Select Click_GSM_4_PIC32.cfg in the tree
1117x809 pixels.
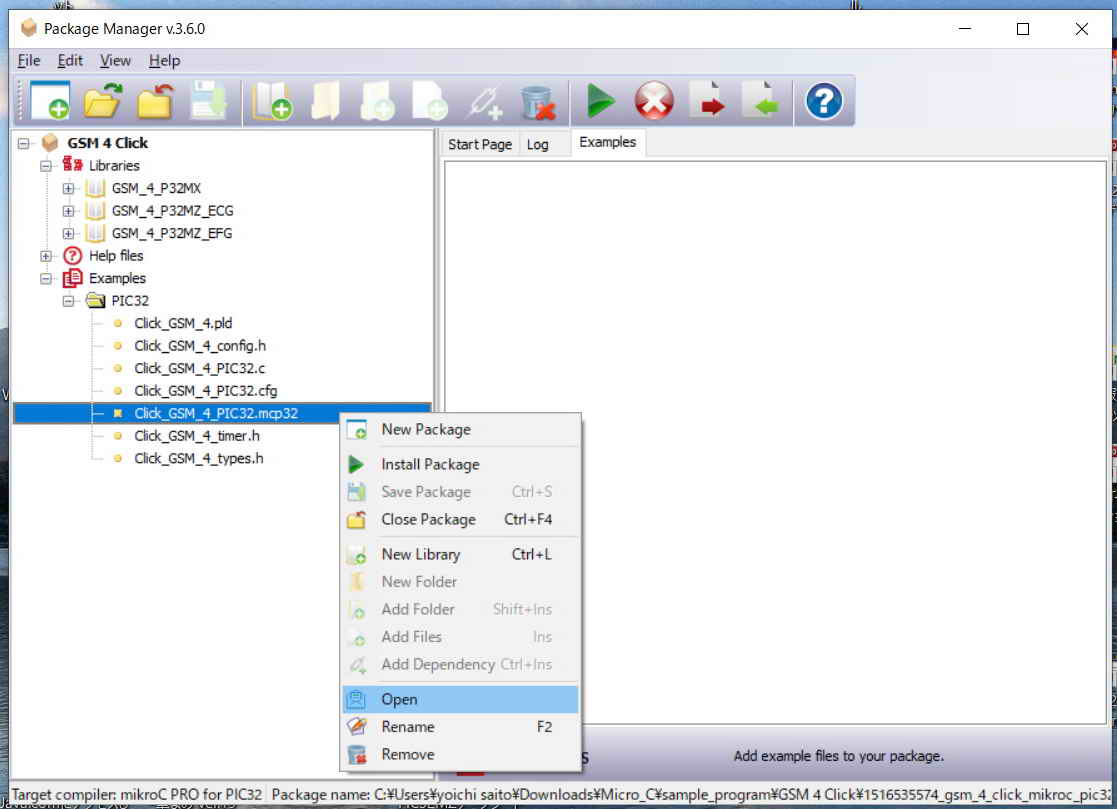tap(206, 391)
